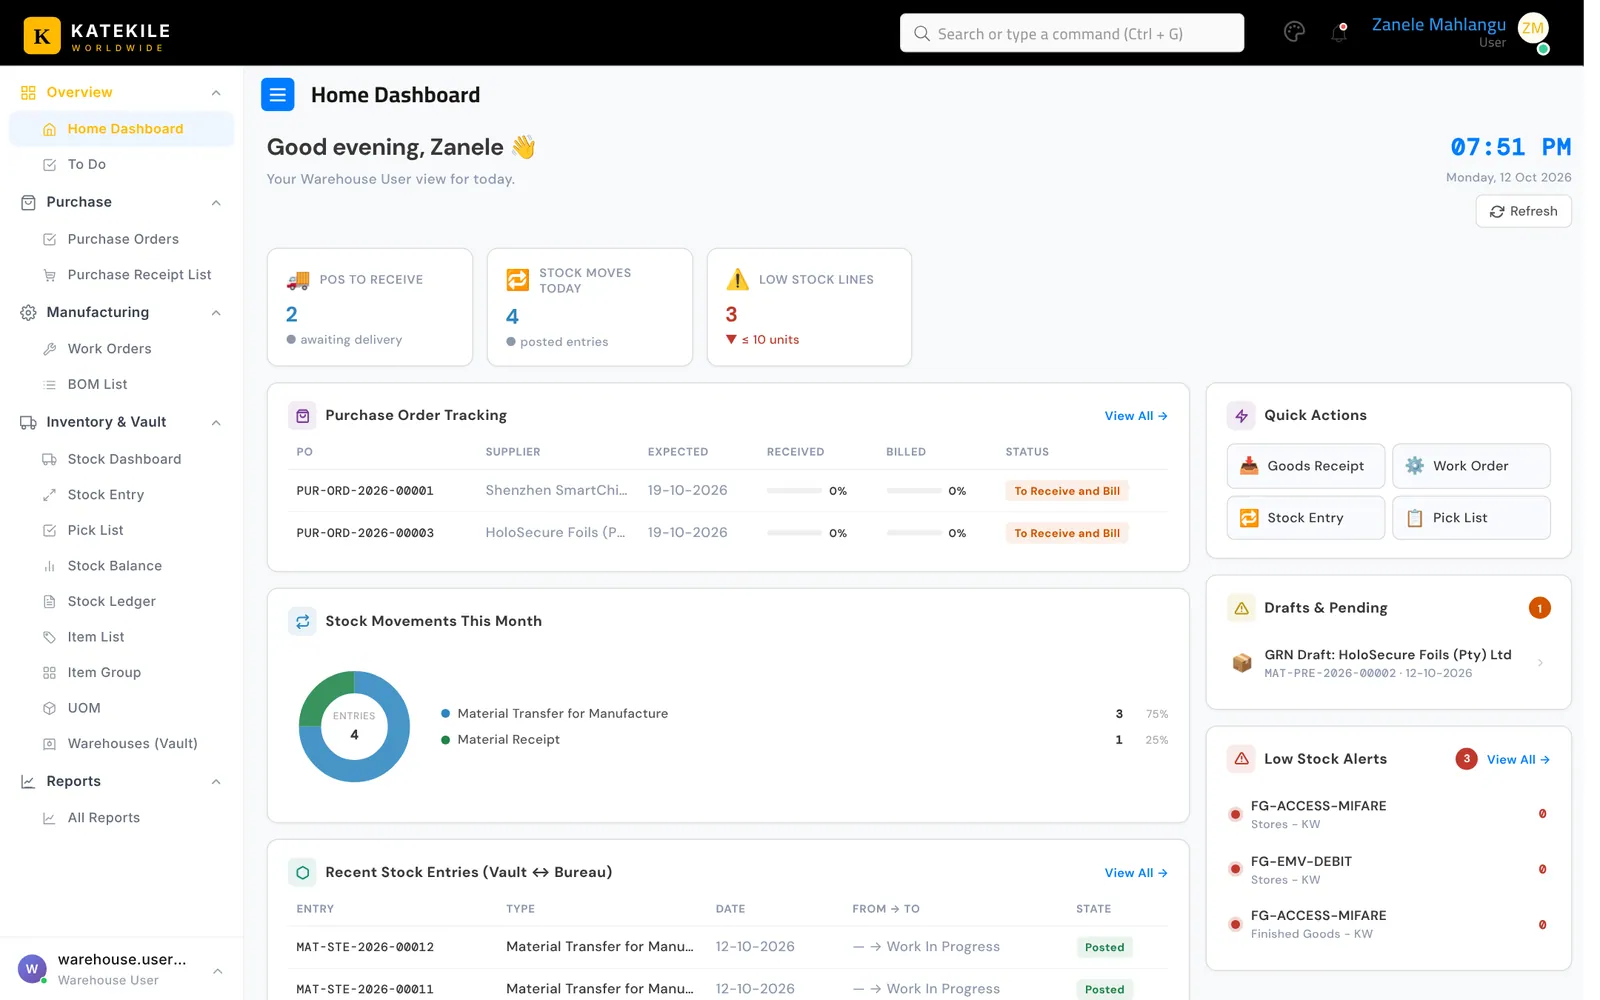
Task: Click the Stock Moves Today swap icon
Action: coord(518,280)
